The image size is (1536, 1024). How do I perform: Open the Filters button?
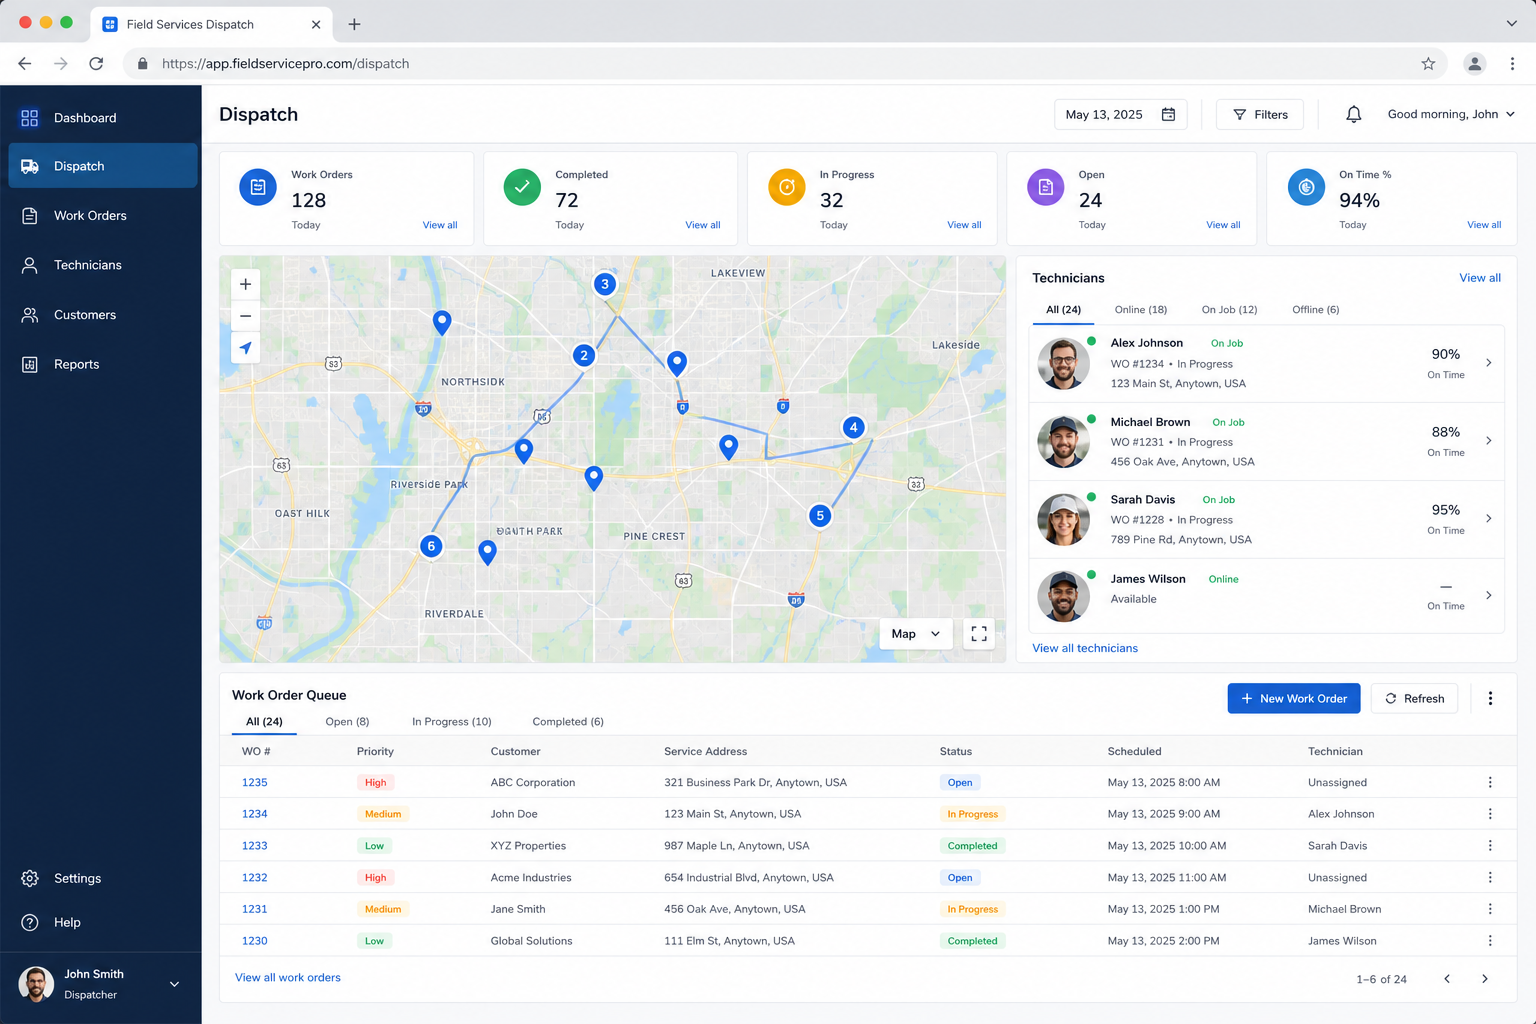pyautogui.click(x=1260, y=114)
